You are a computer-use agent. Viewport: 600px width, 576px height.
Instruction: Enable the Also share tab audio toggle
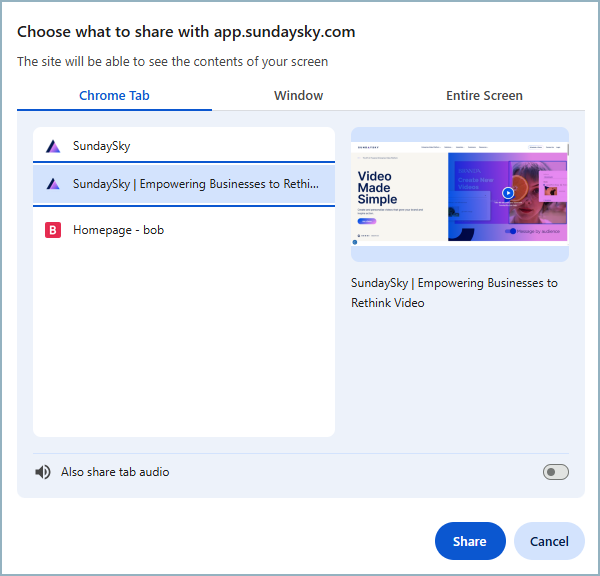pyautogui.click(x=556, y=472)
